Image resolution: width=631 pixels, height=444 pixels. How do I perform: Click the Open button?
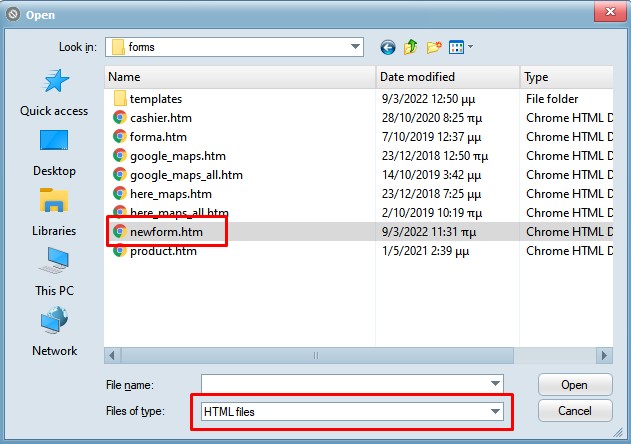pos(575,385)
